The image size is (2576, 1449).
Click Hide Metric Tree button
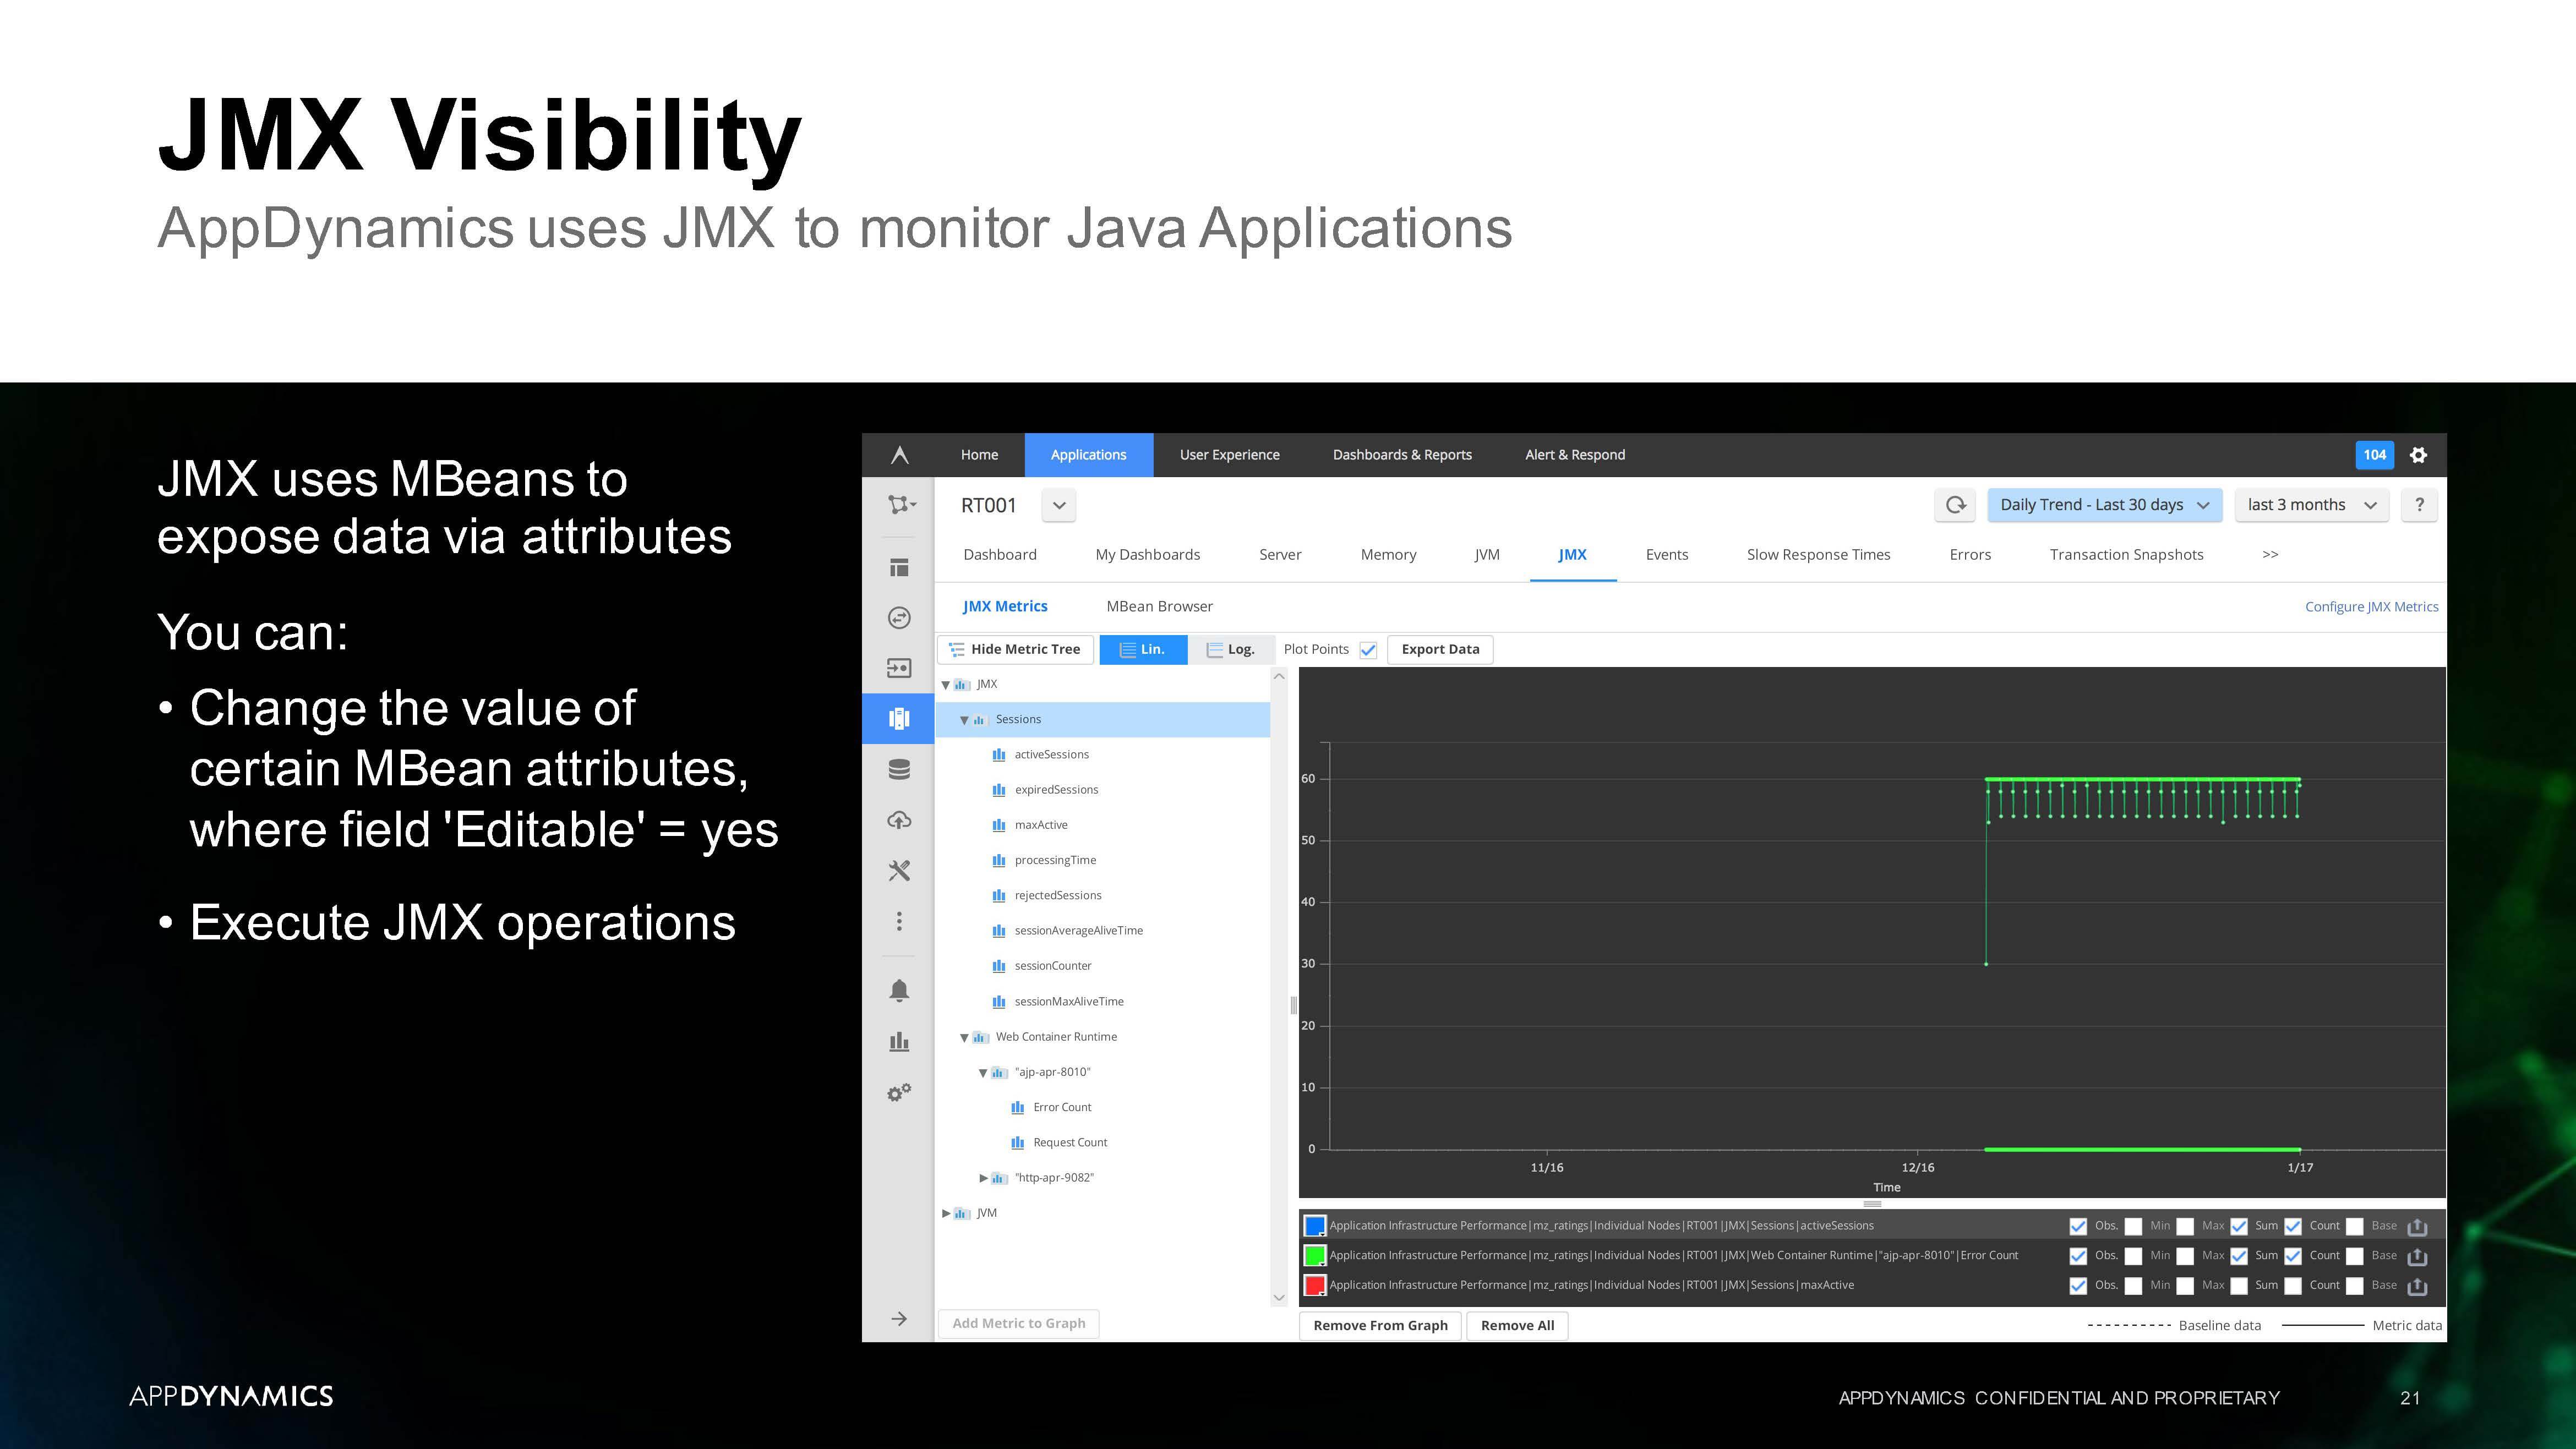click(x=1015, y=650)
